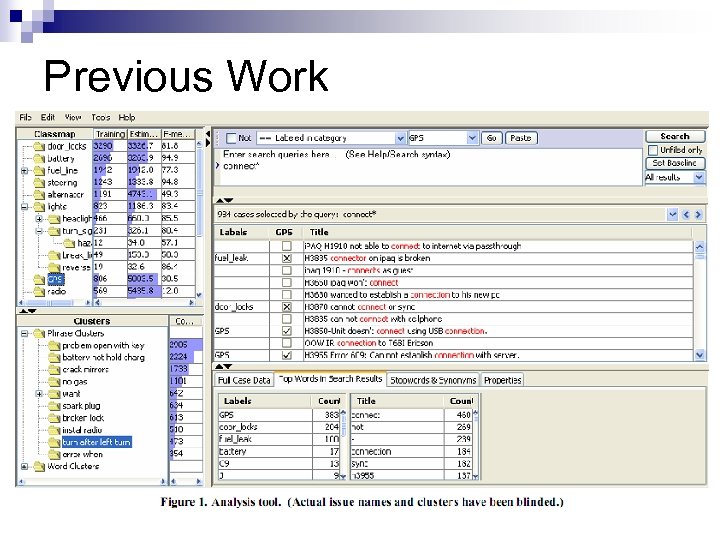Image resolution: width=720 pixels, height=540 pixels.
Task: Click folder icon for broken lock cluster
Action: click(x=55, y=418)
